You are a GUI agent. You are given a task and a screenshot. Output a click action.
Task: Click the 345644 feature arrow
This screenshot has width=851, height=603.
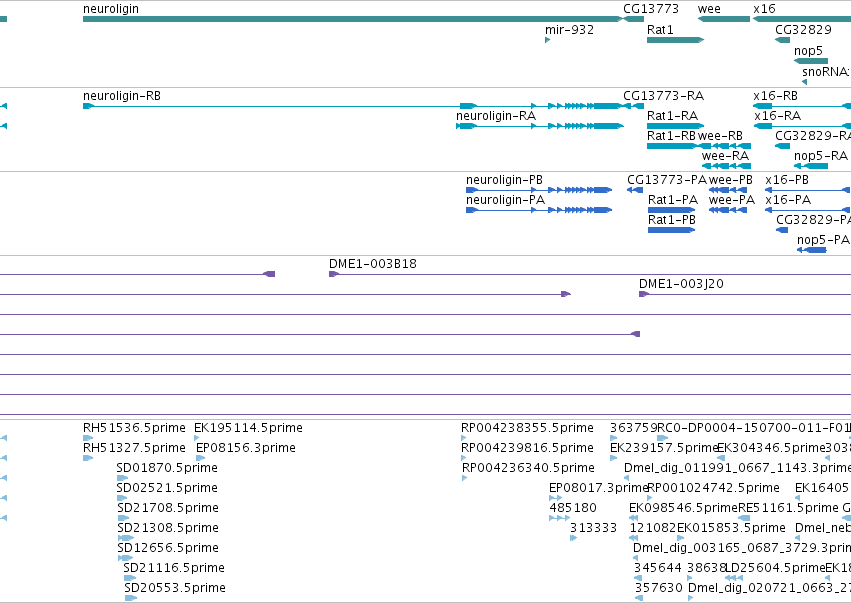tap(638, 578)
